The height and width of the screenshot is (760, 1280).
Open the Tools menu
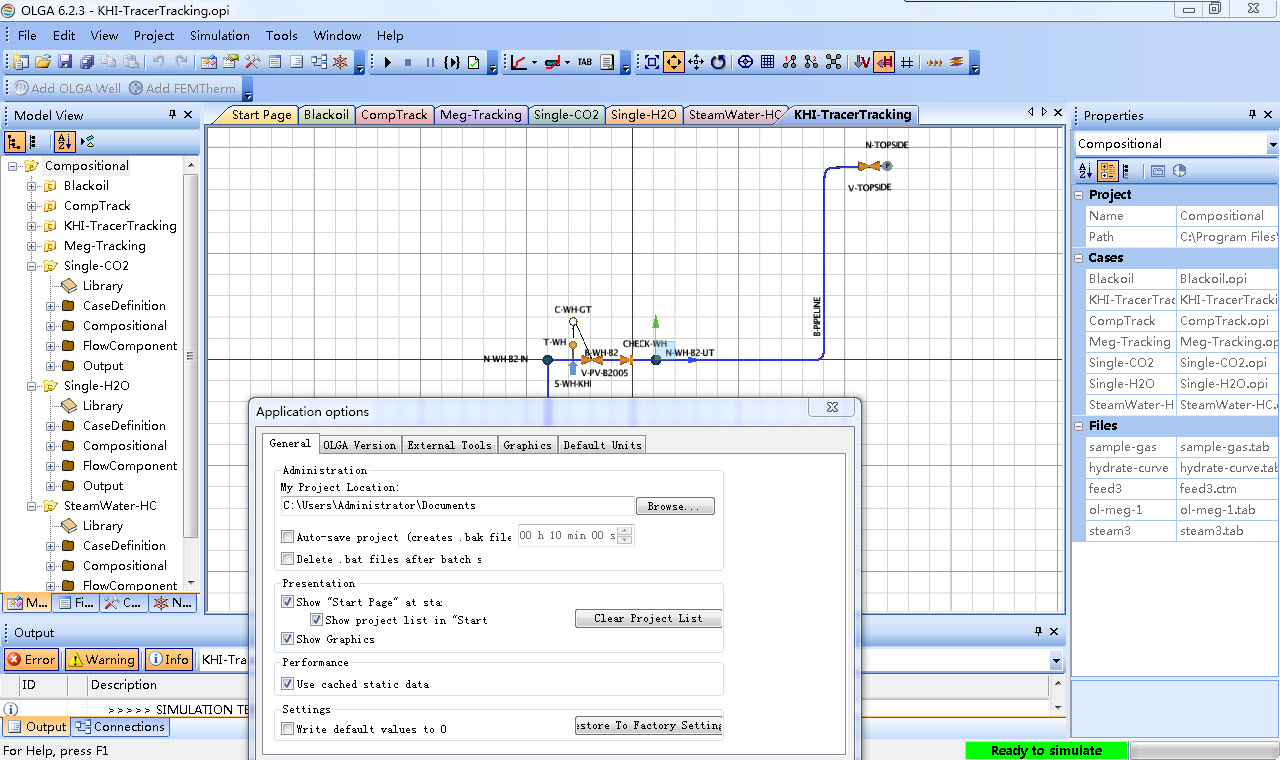[282, 35]
